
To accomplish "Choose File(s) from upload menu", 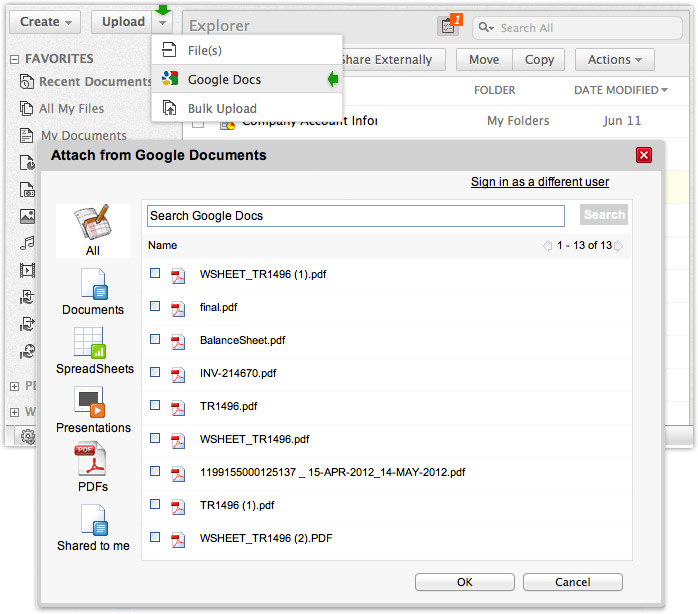I will coord(247,50).
